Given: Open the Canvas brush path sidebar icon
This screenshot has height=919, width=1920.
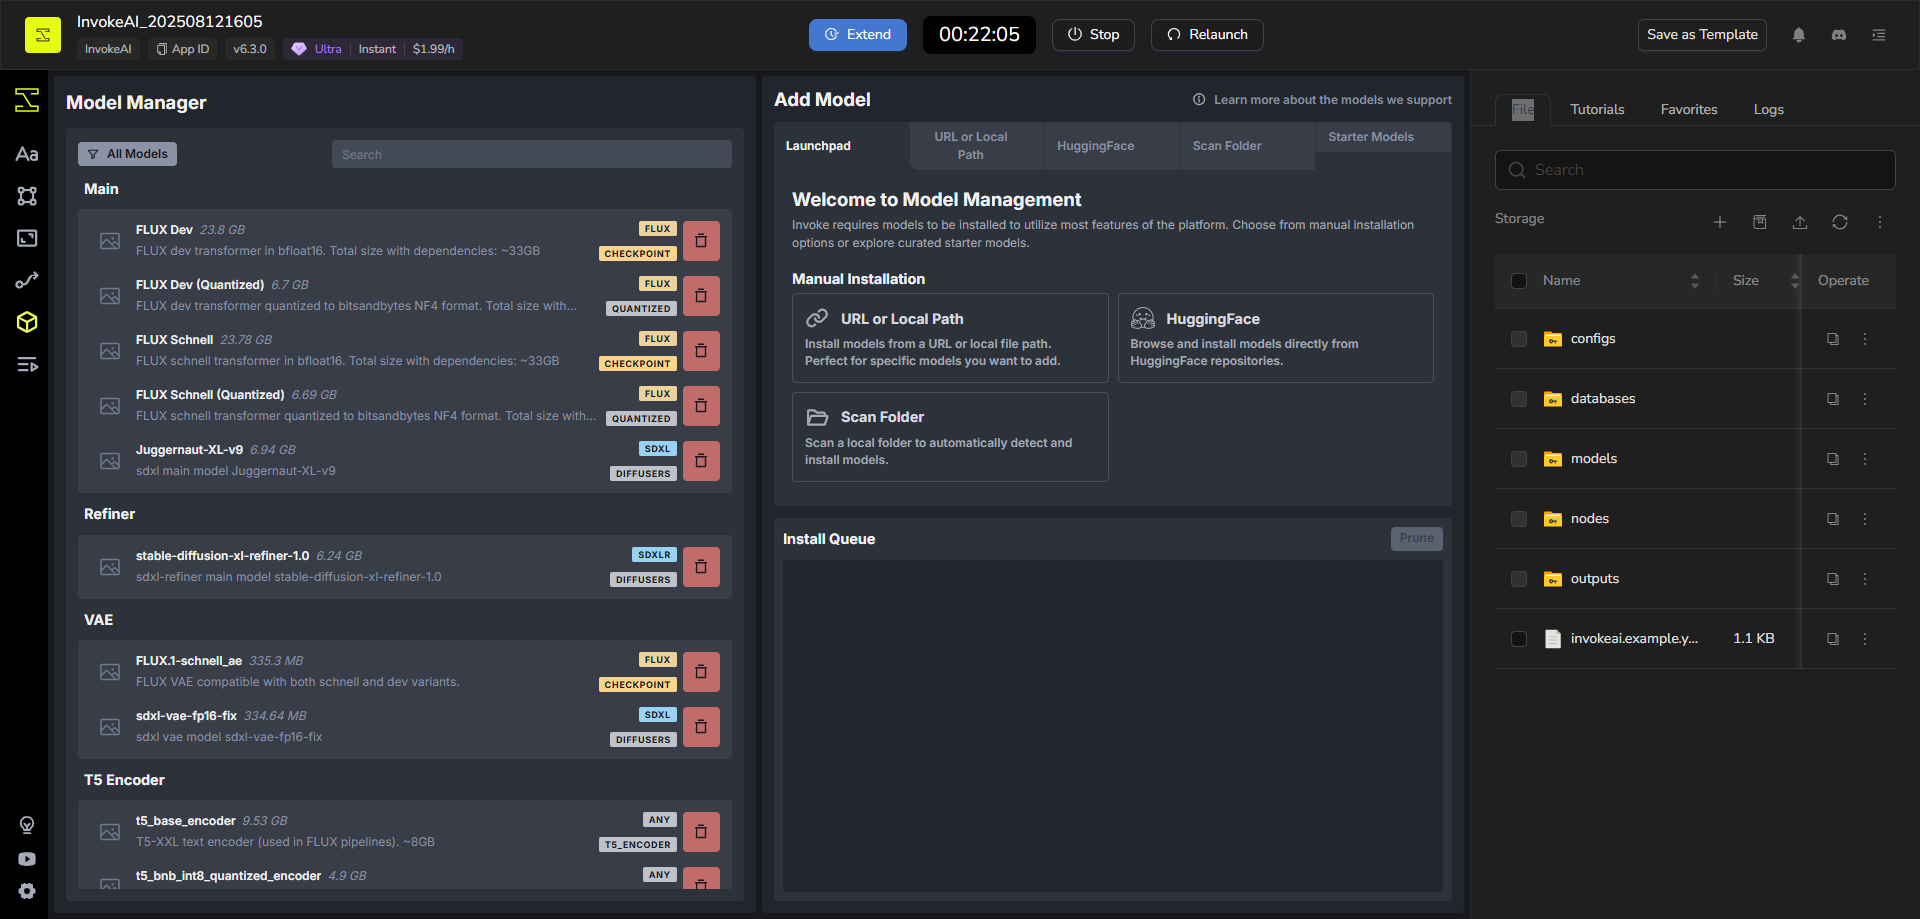Looking at the screenshot, I should (x=27, y=280).
